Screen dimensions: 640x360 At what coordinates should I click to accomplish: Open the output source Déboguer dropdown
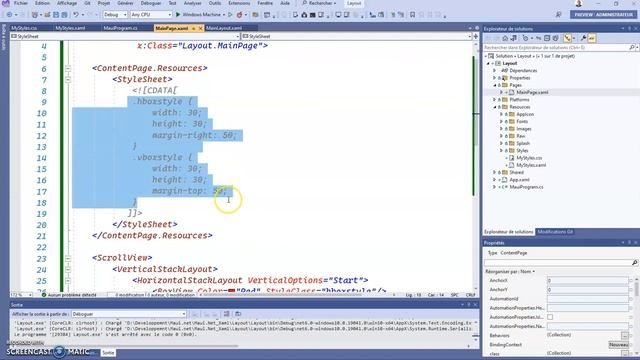pyautogui.click(x=129, y=314)
